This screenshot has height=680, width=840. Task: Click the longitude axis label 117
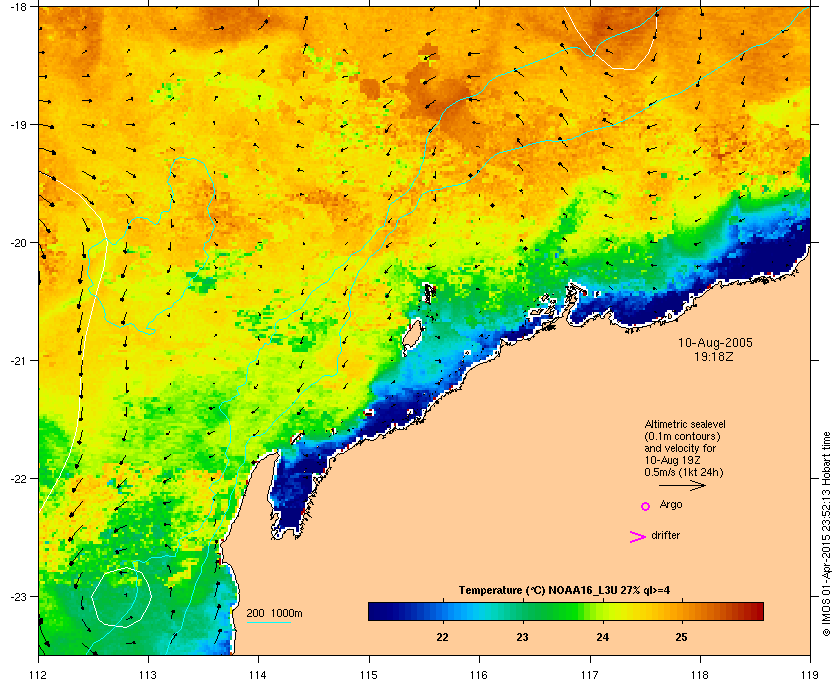pyautogui.click(x=590, y=675)
